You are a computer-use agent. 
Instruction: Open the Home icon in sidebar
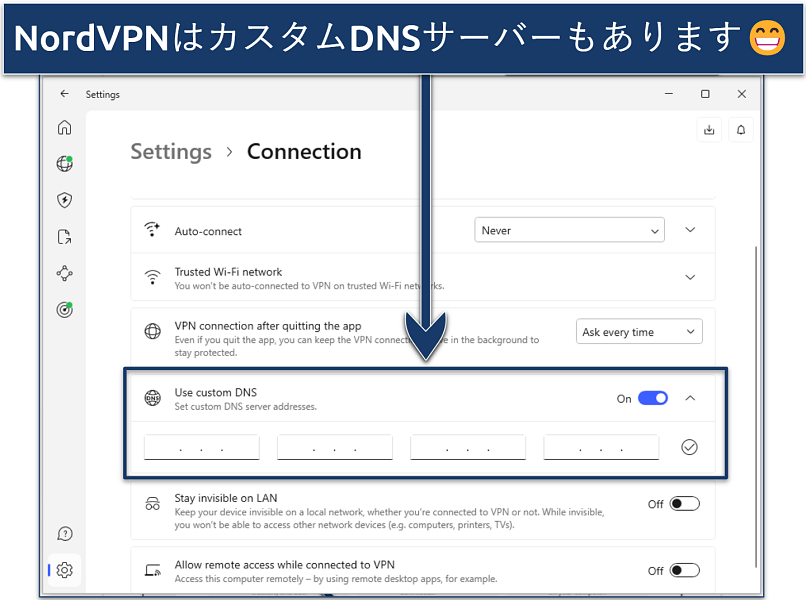(x=65, y=127)
